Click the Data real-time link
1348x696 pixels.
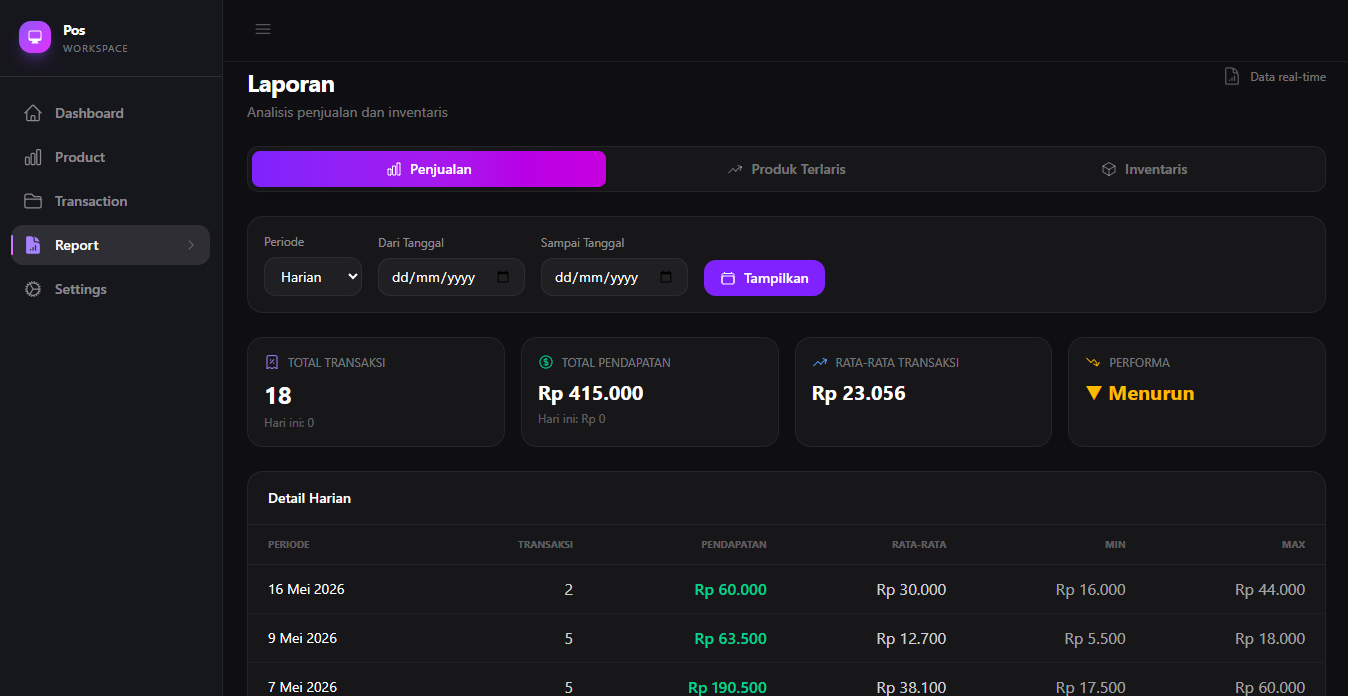pos(1275,77)
